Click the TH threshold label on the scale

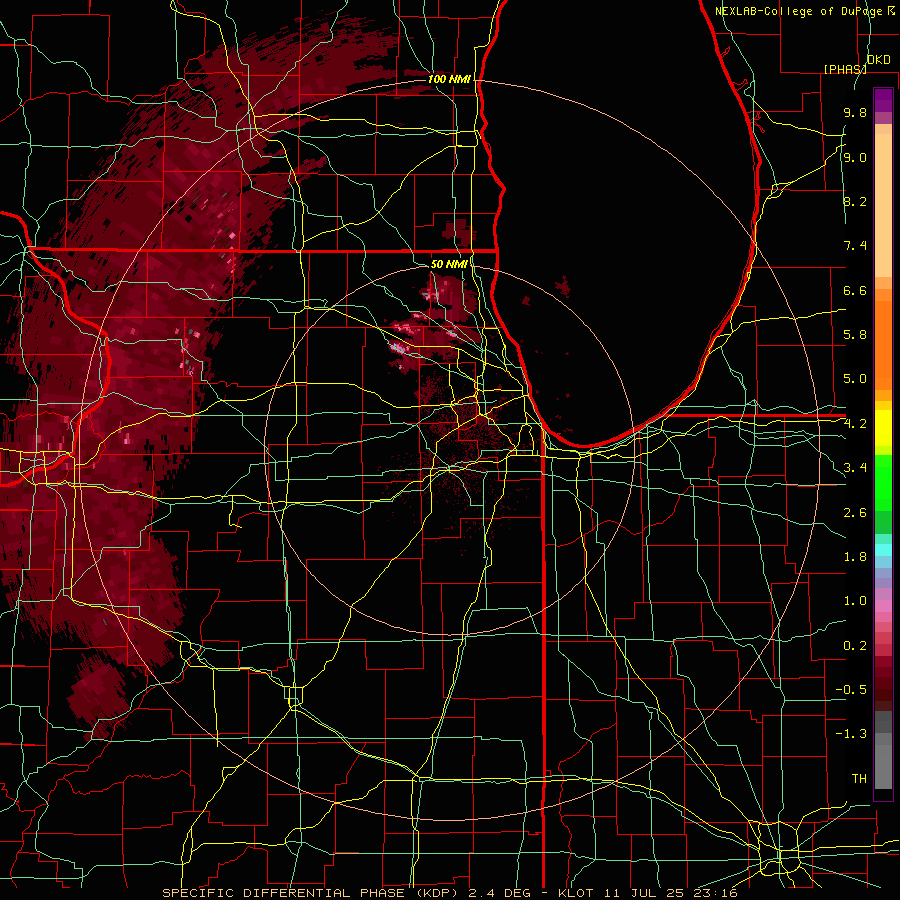859,779
